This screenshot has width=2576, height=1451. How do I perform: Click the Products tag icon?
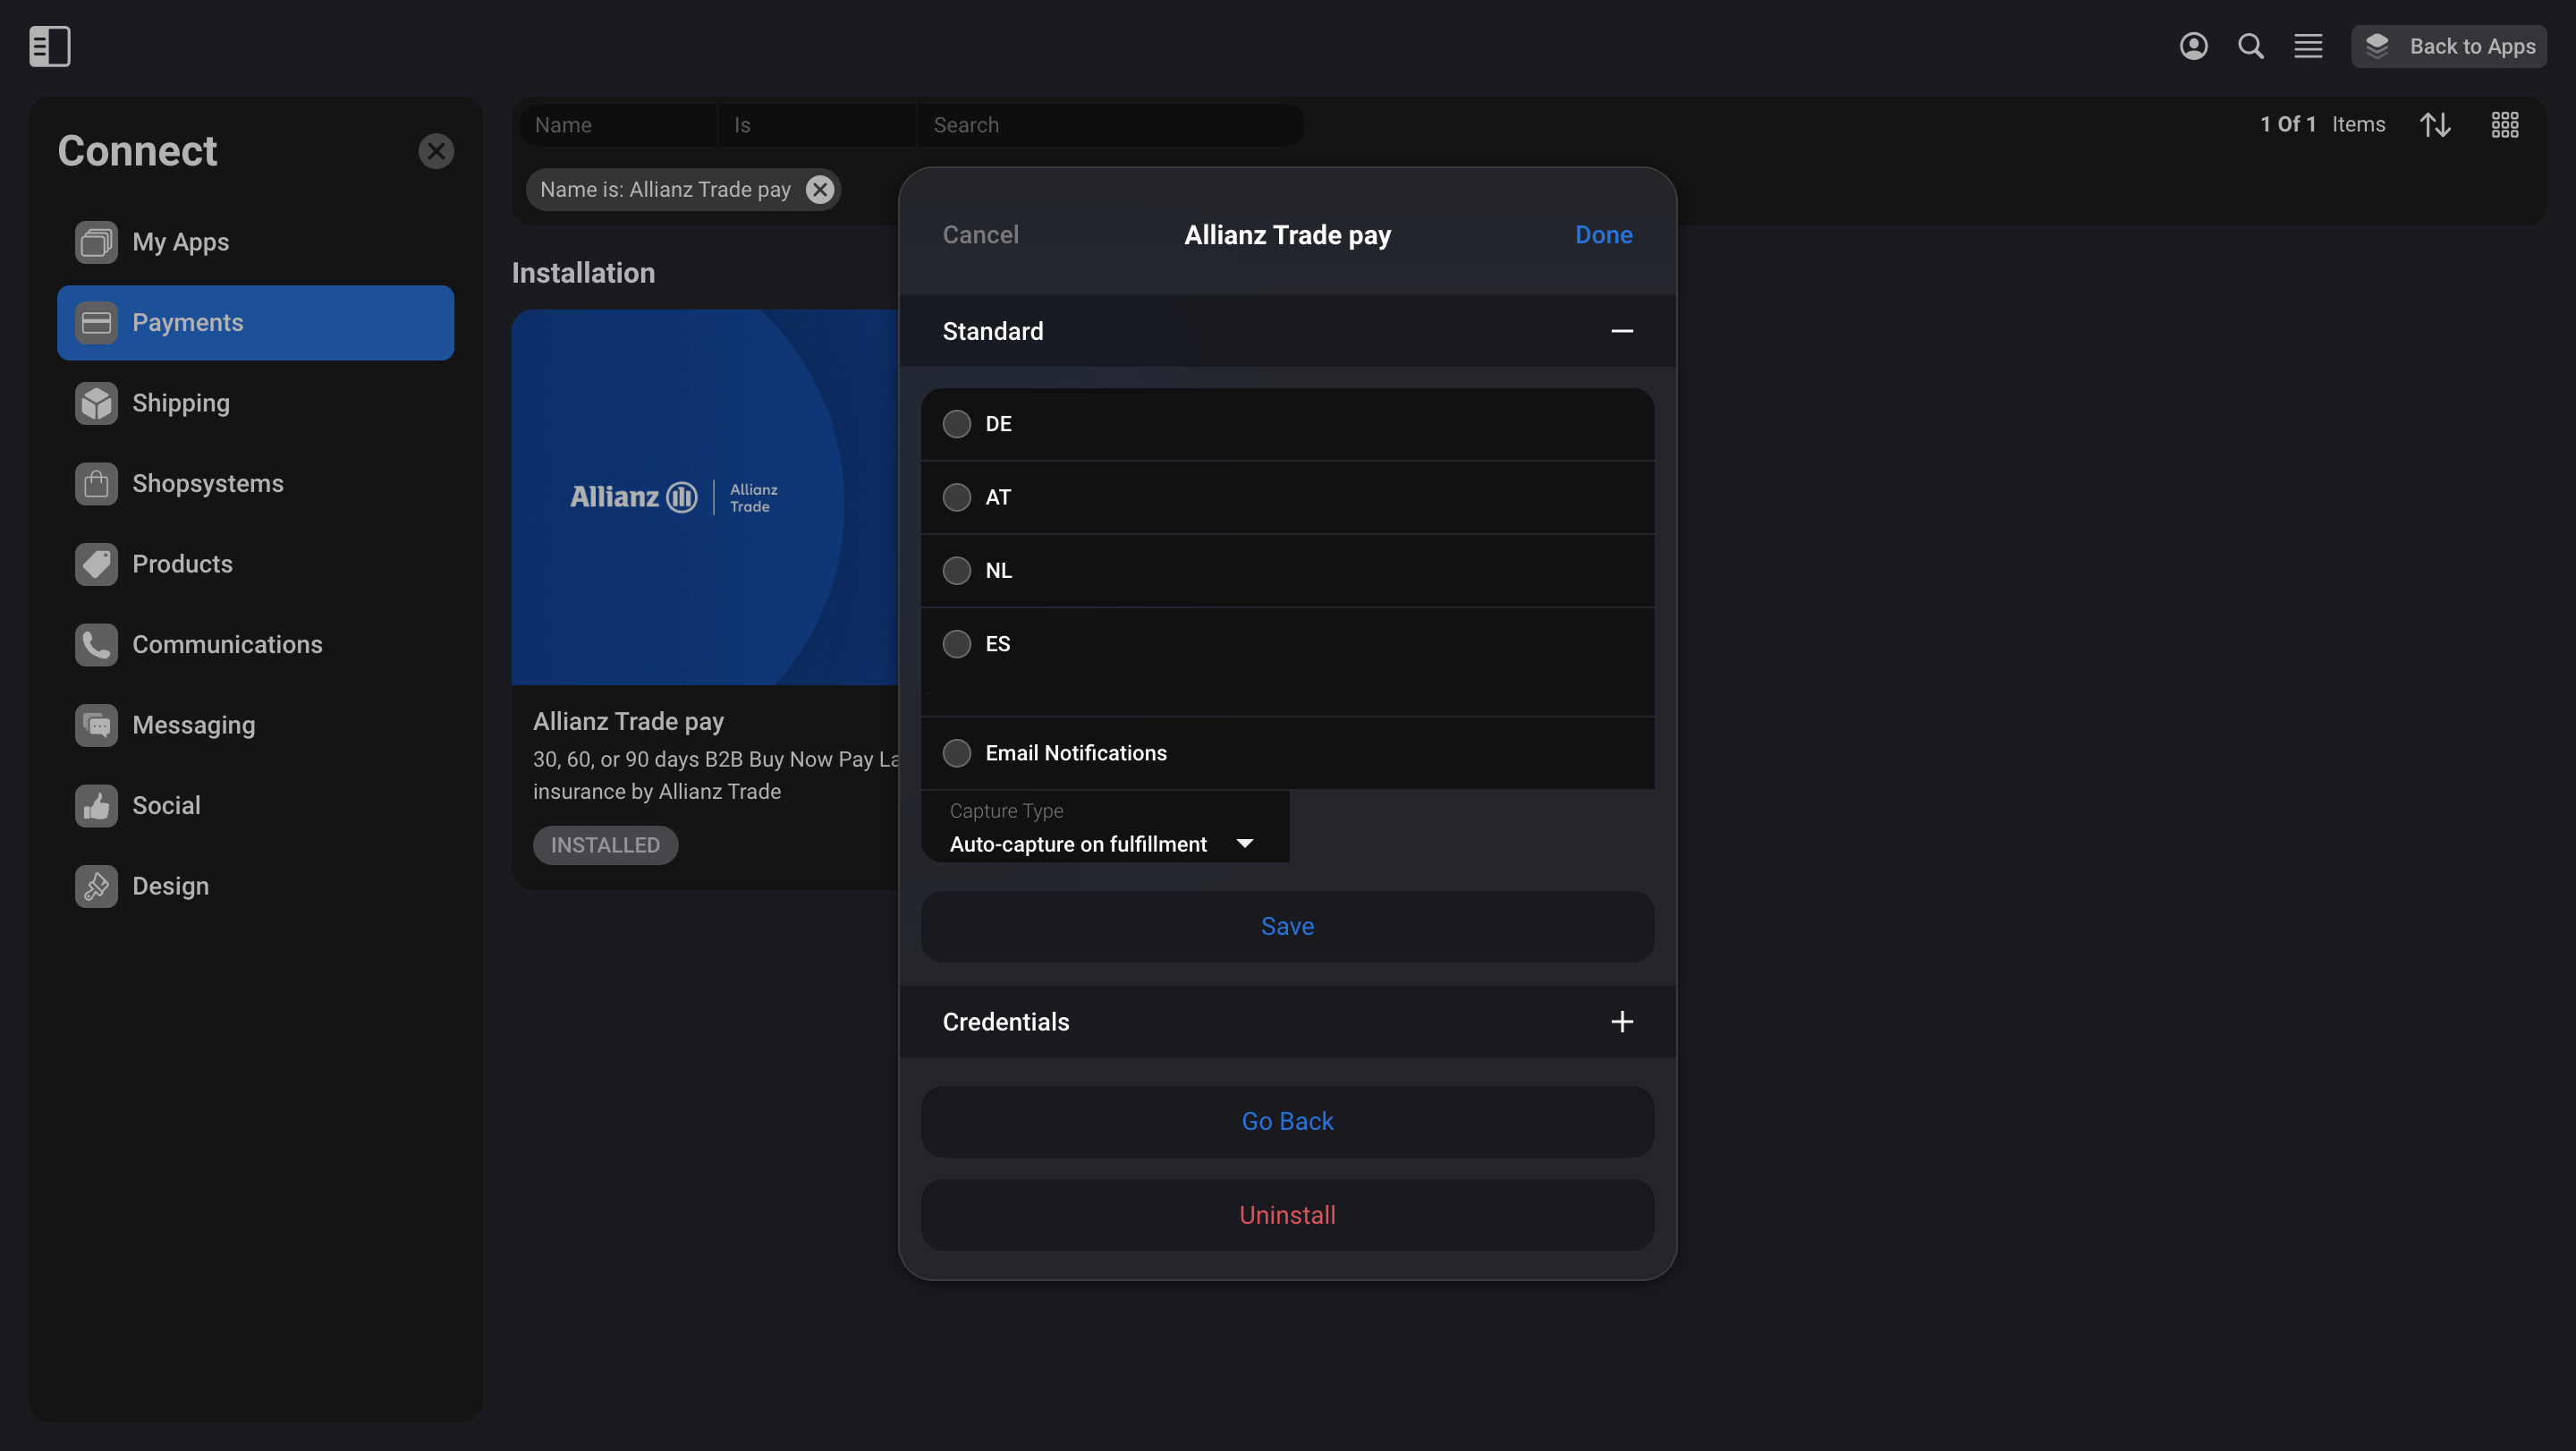(96, 564)
